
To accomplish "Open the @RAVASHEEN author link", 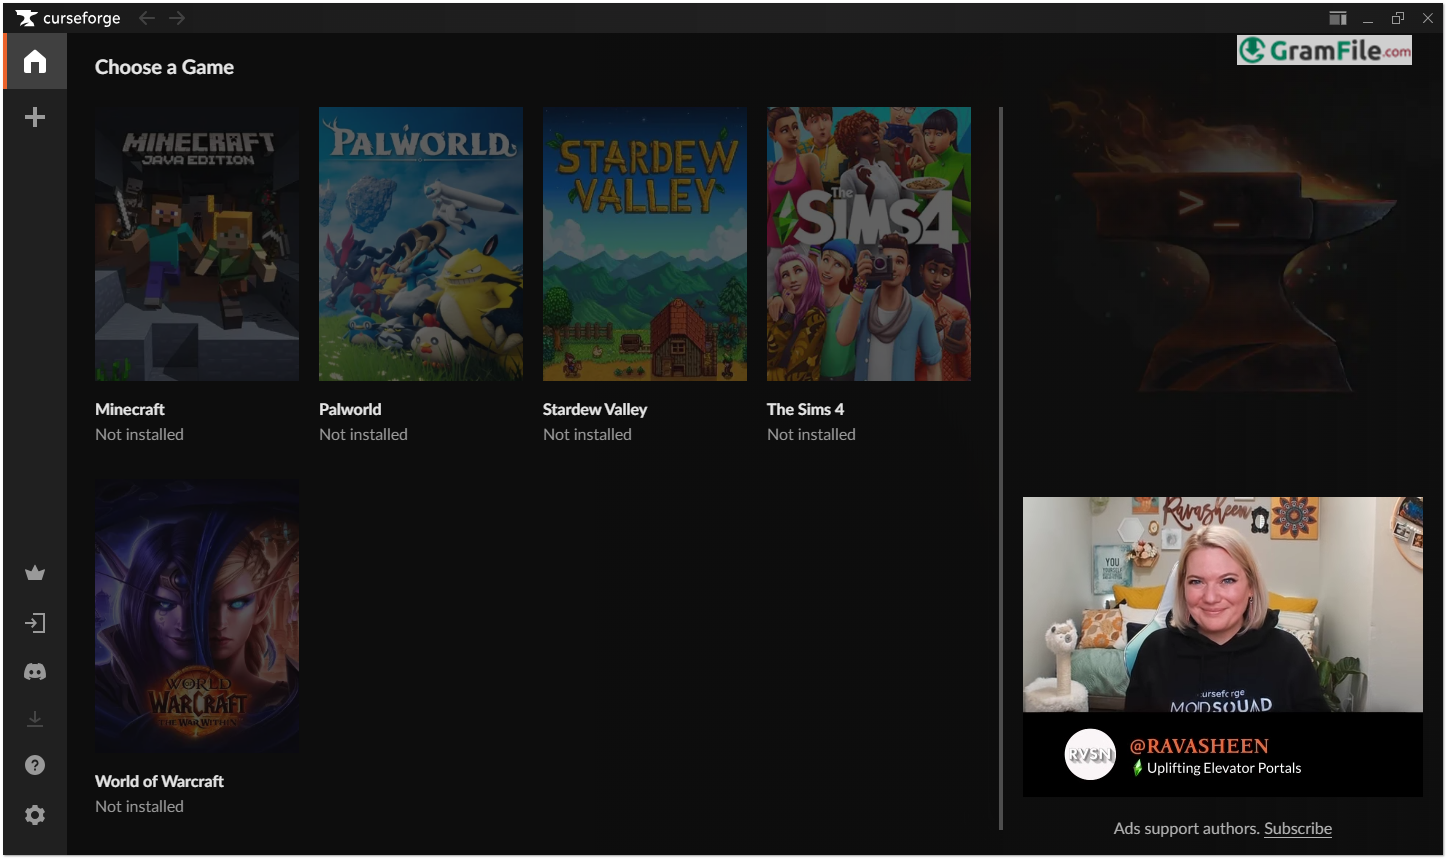I will click(1199, 746).
